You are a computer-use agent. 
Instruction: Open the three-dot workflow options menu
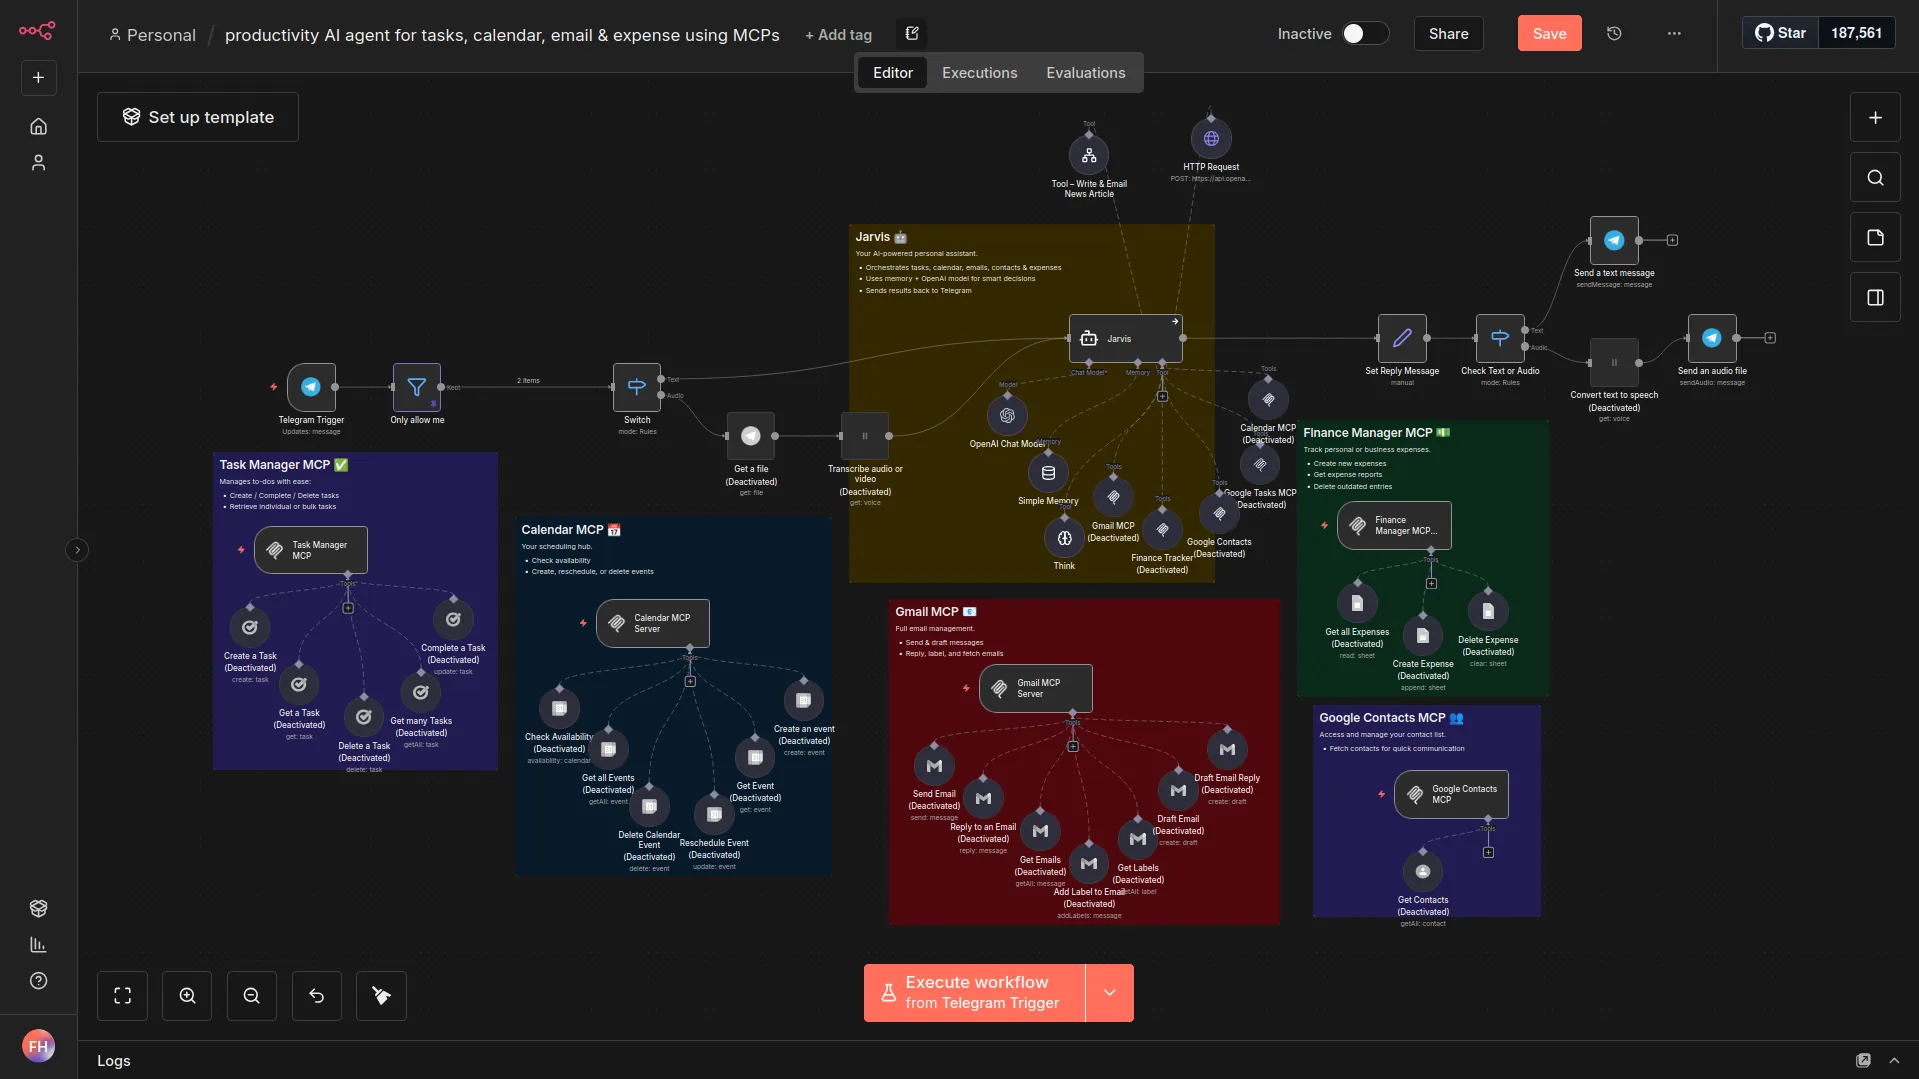[x=1674, y=33]
